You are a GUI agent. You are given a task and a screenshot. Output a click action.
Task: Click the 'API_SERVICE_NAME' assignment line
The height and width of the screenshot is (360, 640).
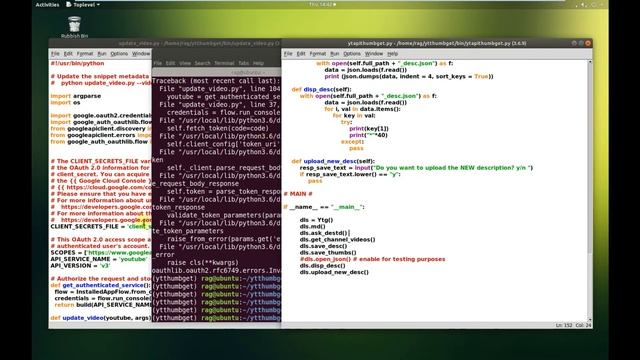click(98, 259)
